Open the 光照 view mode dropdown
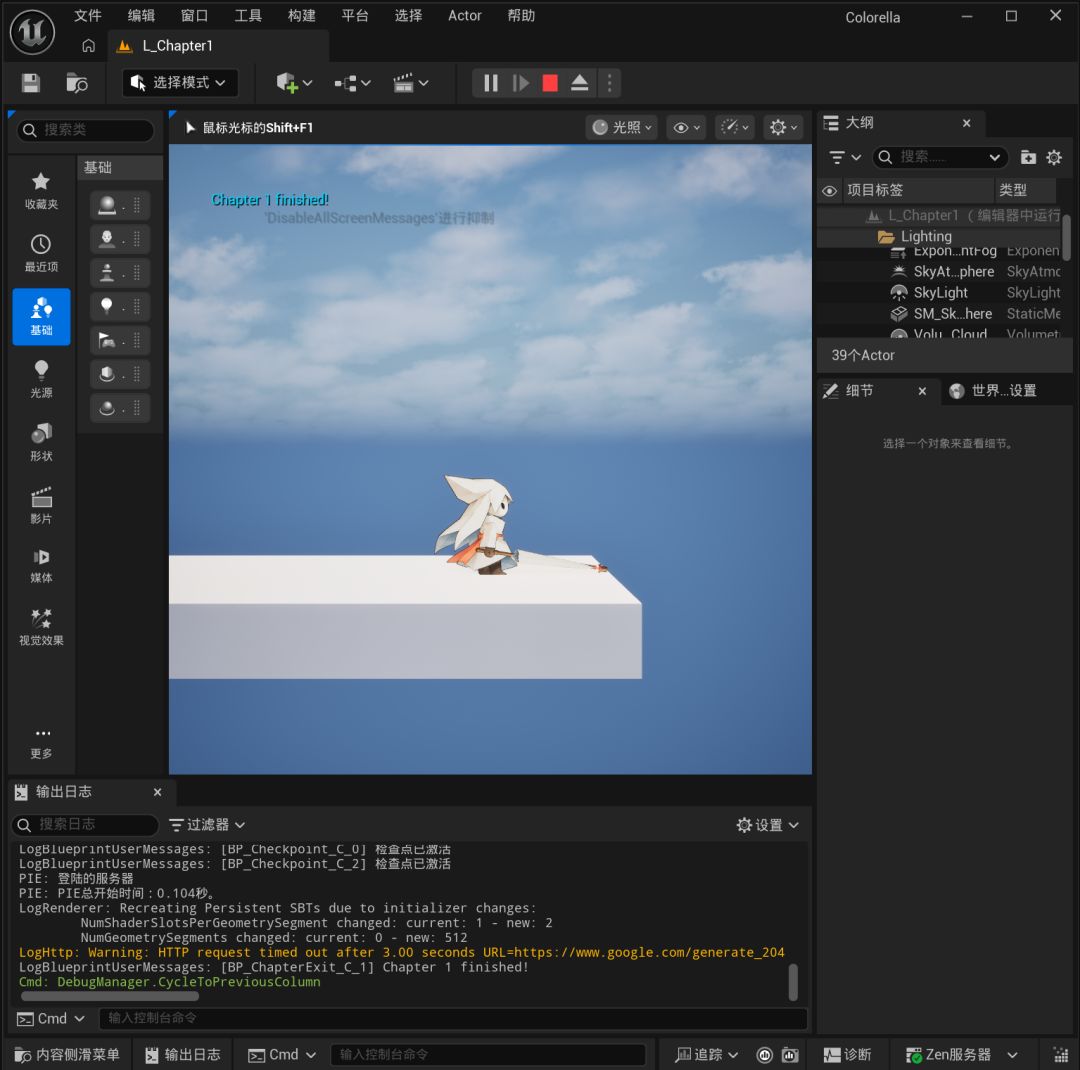This screenshot has width=1080, height=1070. [x=622, y=127]
